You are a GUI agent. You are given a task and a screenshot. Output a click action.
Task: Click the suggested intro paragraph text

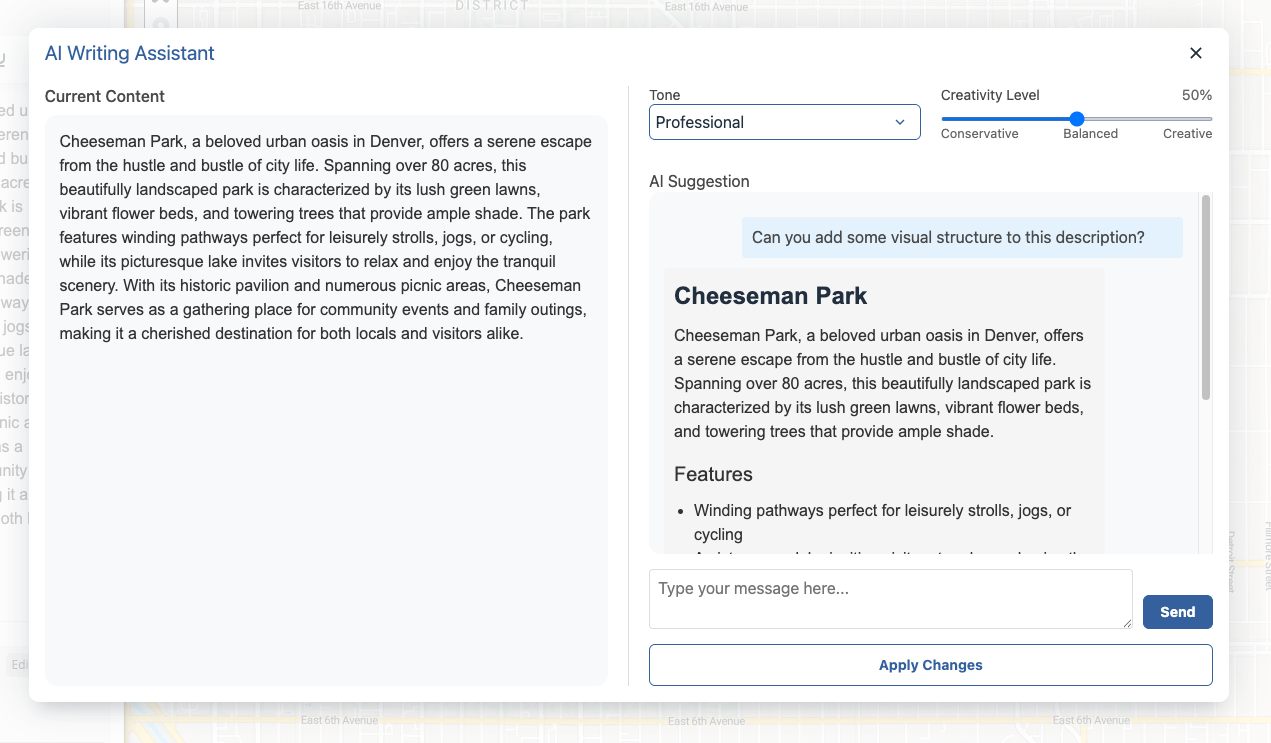[882, 384]
